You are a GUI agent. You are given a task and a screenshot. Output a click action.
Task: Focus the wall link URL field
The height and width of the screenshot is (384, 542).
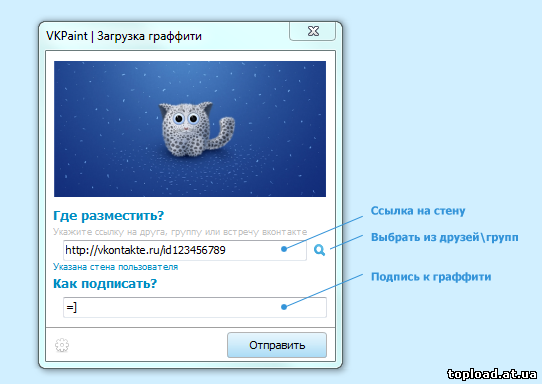[x=185, y=250]
